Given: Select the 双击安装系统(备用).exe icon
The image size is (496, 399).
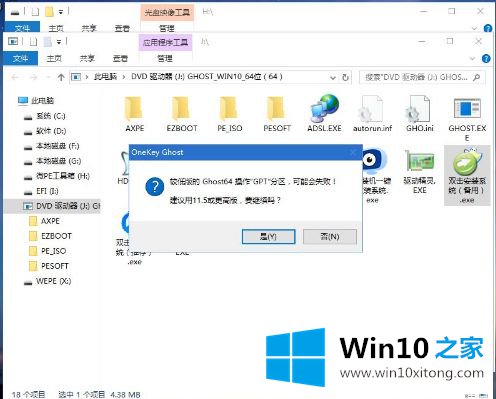Looking at the screenshot, I should click(x=467, y=162).
